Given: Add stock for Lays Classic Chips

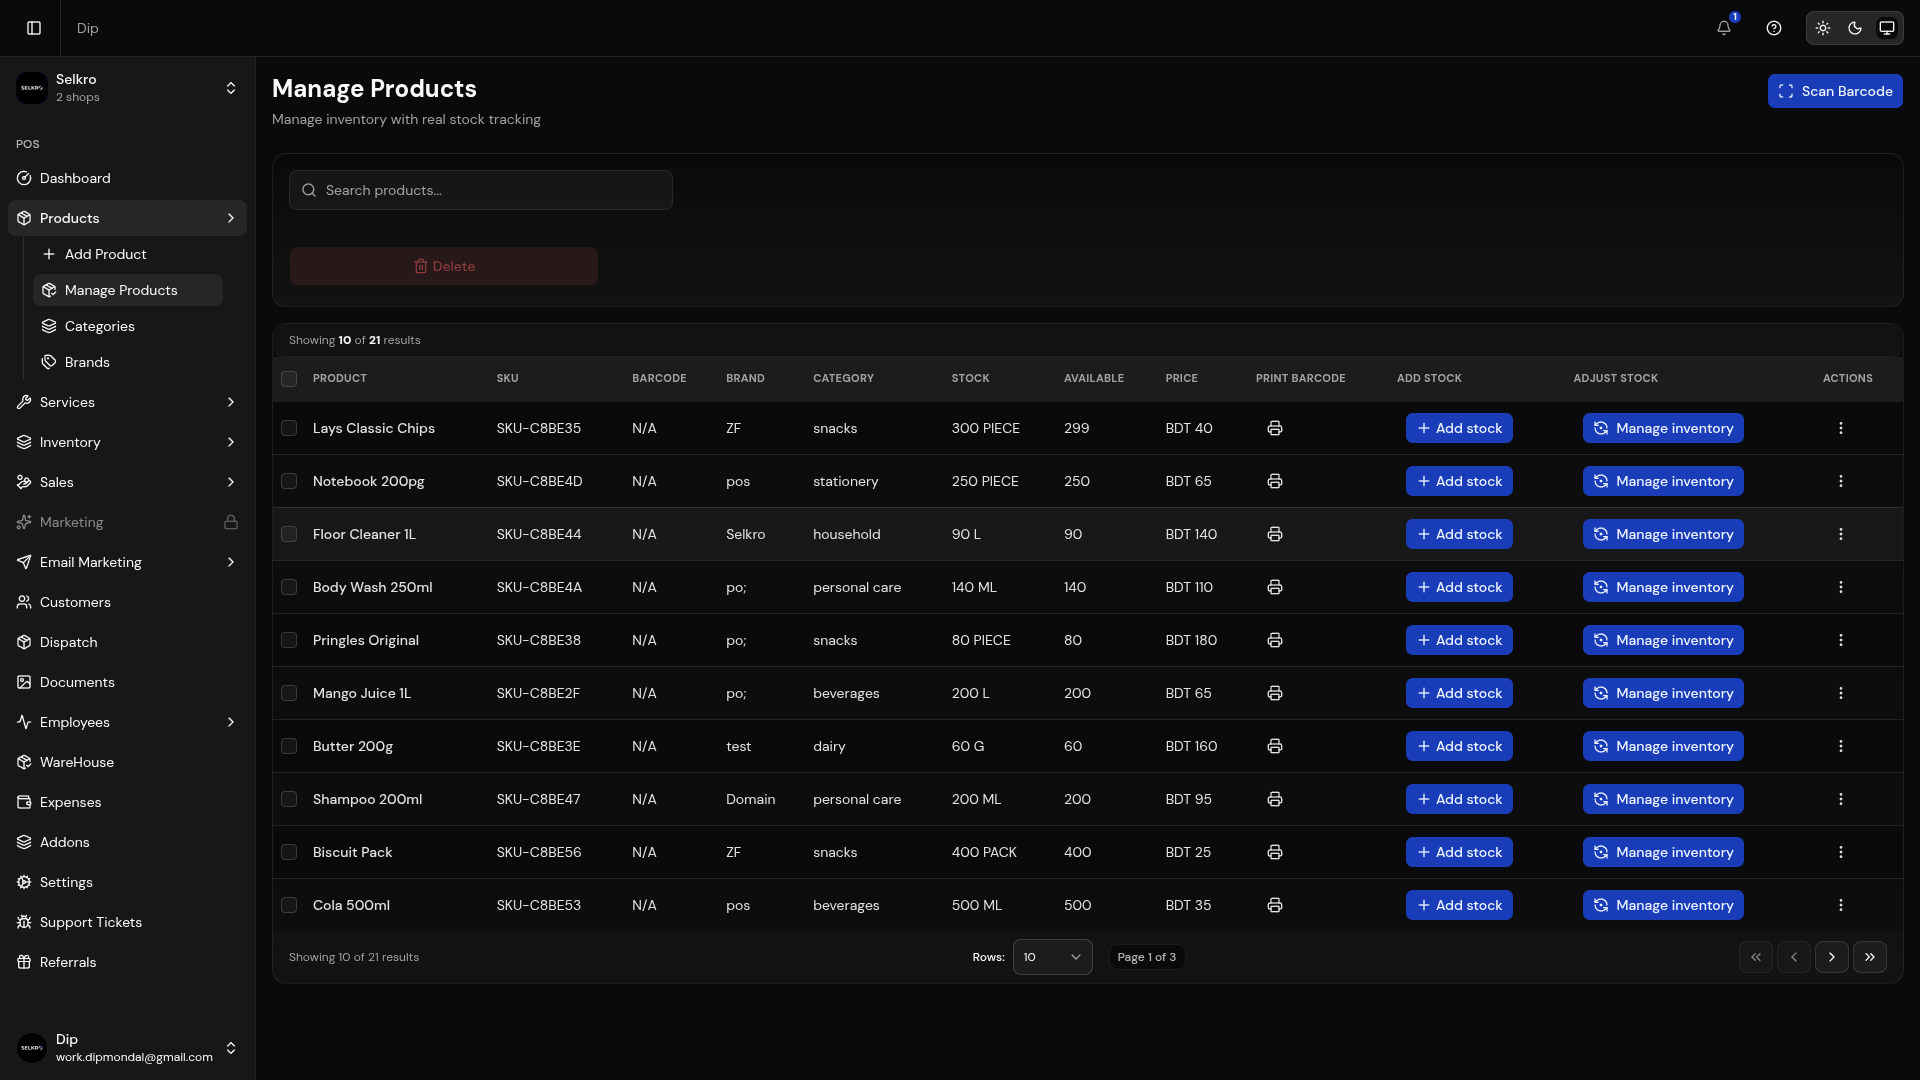Looking at the screenshot, I should pyautogui.click(x=1459, y=428).
